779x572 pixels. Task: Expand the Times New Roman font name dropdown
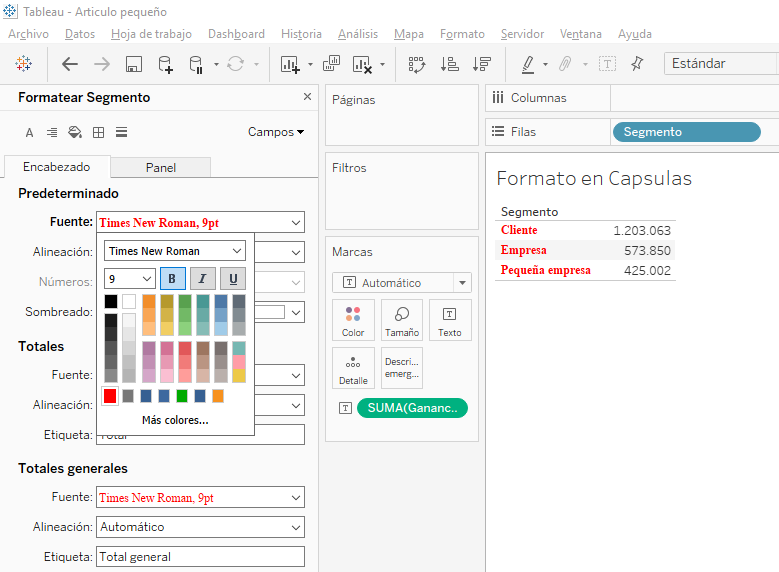[x=175, y=251]
